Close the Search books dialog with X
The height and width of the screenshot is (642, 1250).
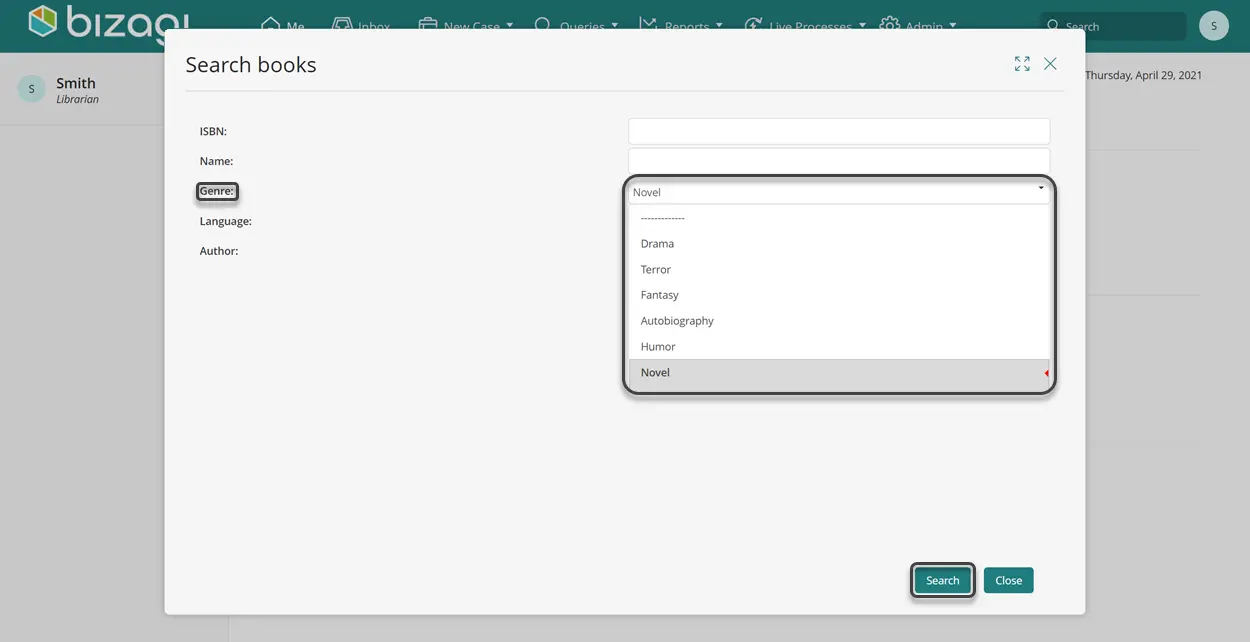coord(1050,64)
